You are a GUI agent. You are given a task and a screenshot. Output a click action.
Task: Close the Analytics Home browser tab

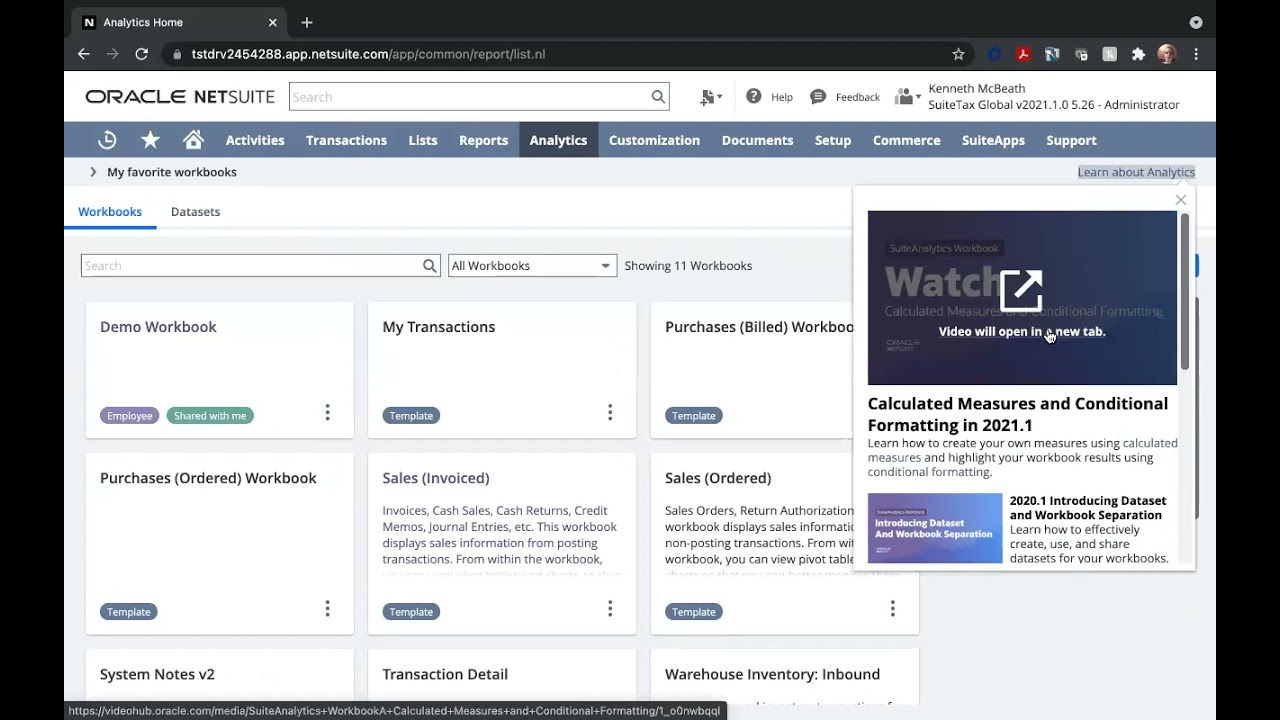click(x=273, y=22)
